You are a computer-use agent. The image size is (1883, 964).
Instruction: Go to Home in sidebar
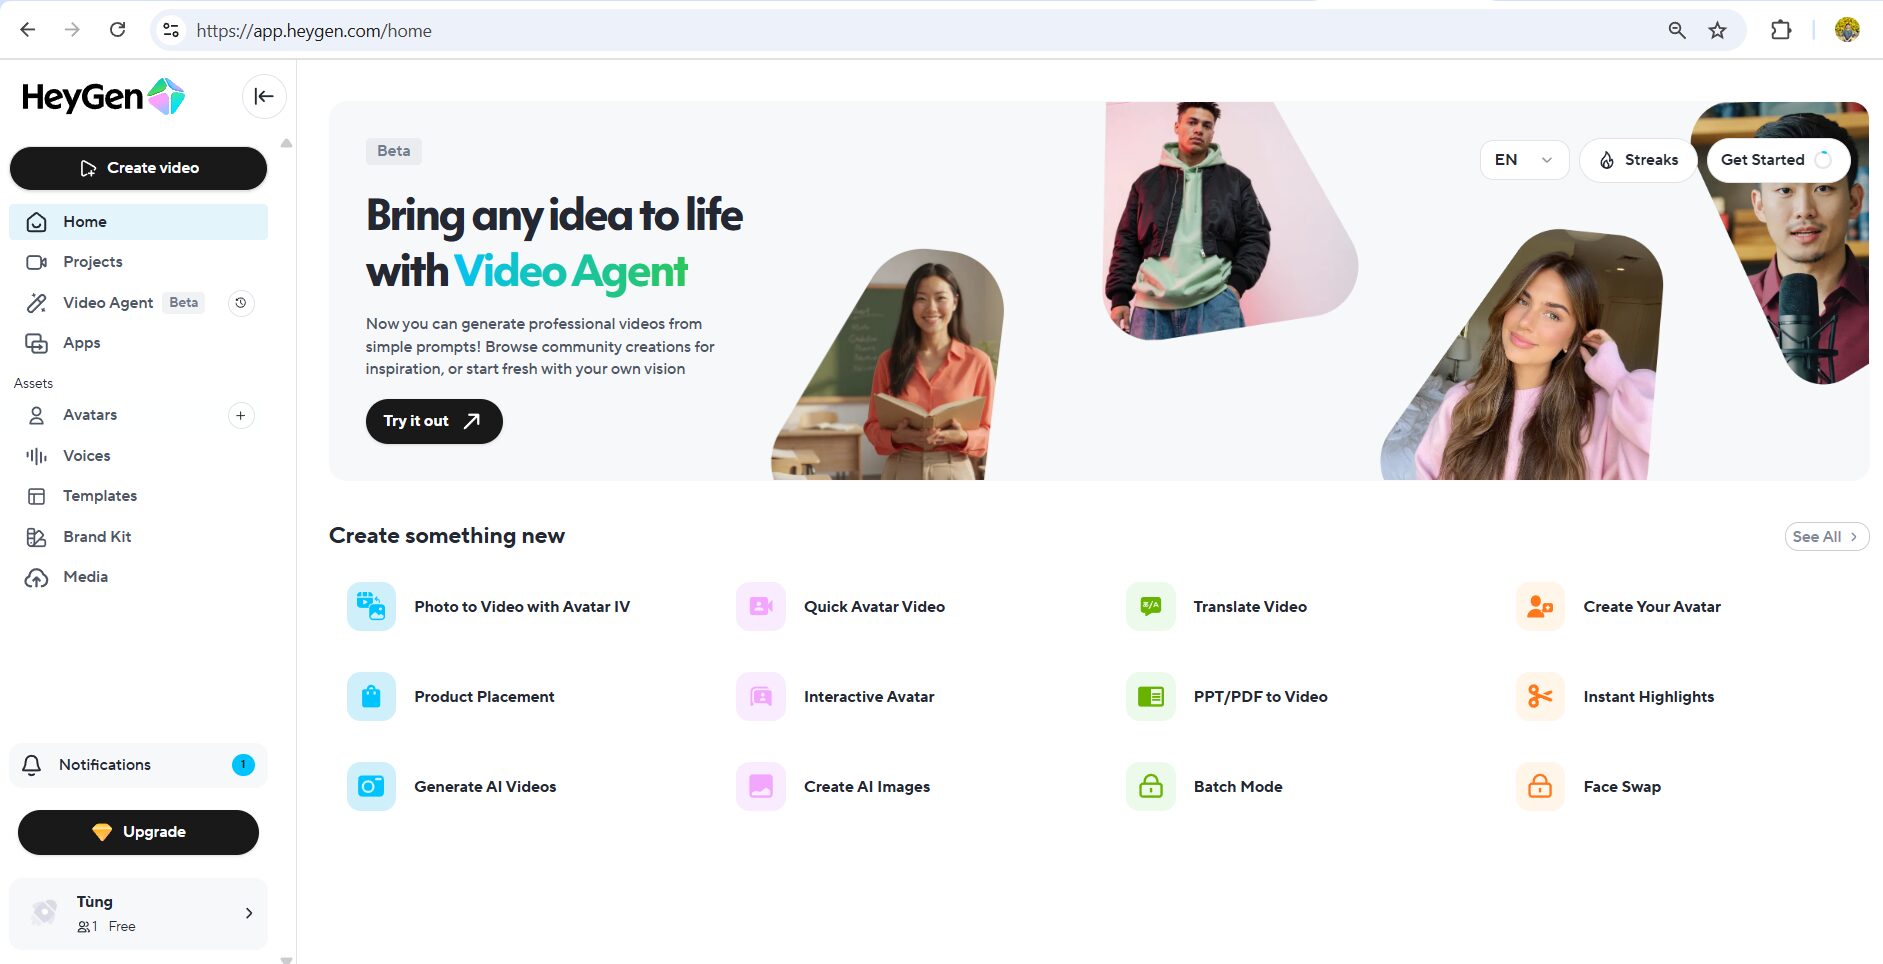tap(138, 222)
